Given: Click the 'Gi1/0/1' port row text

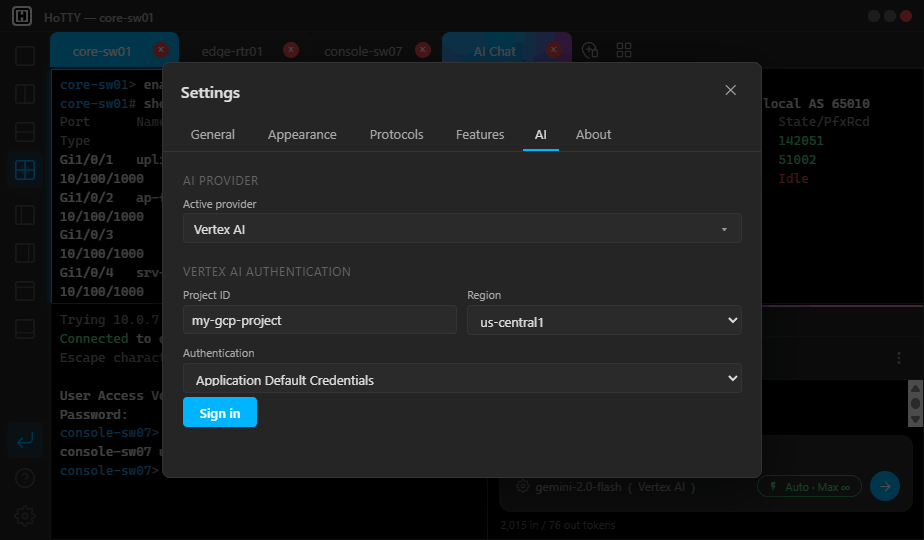Looking at the screenshot, I should click(x=86, y=159).
